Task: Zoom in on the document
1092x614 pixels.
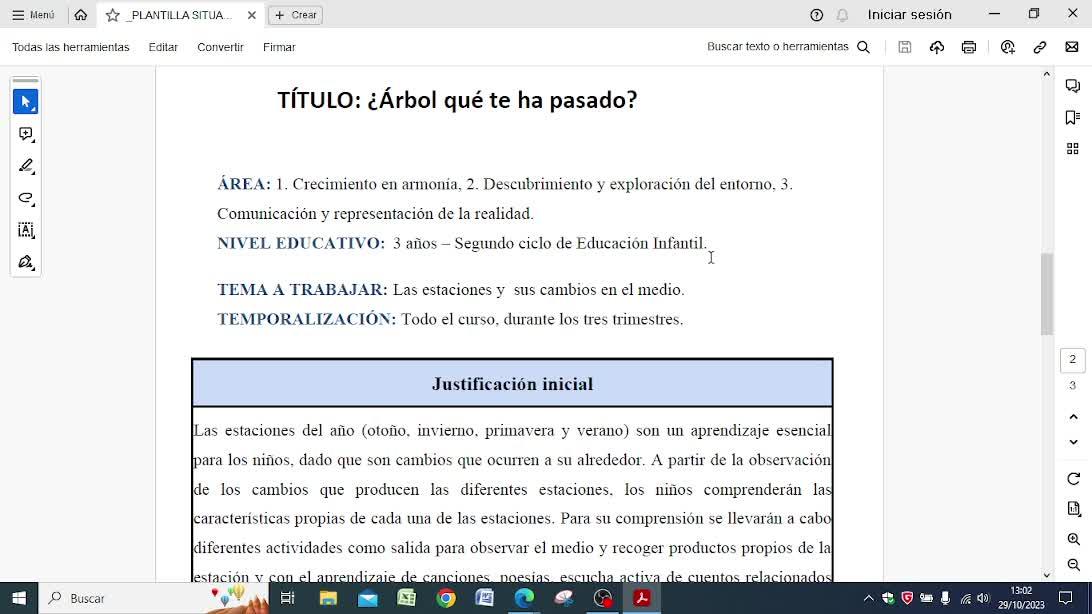Action: [x=1073, y=539]
